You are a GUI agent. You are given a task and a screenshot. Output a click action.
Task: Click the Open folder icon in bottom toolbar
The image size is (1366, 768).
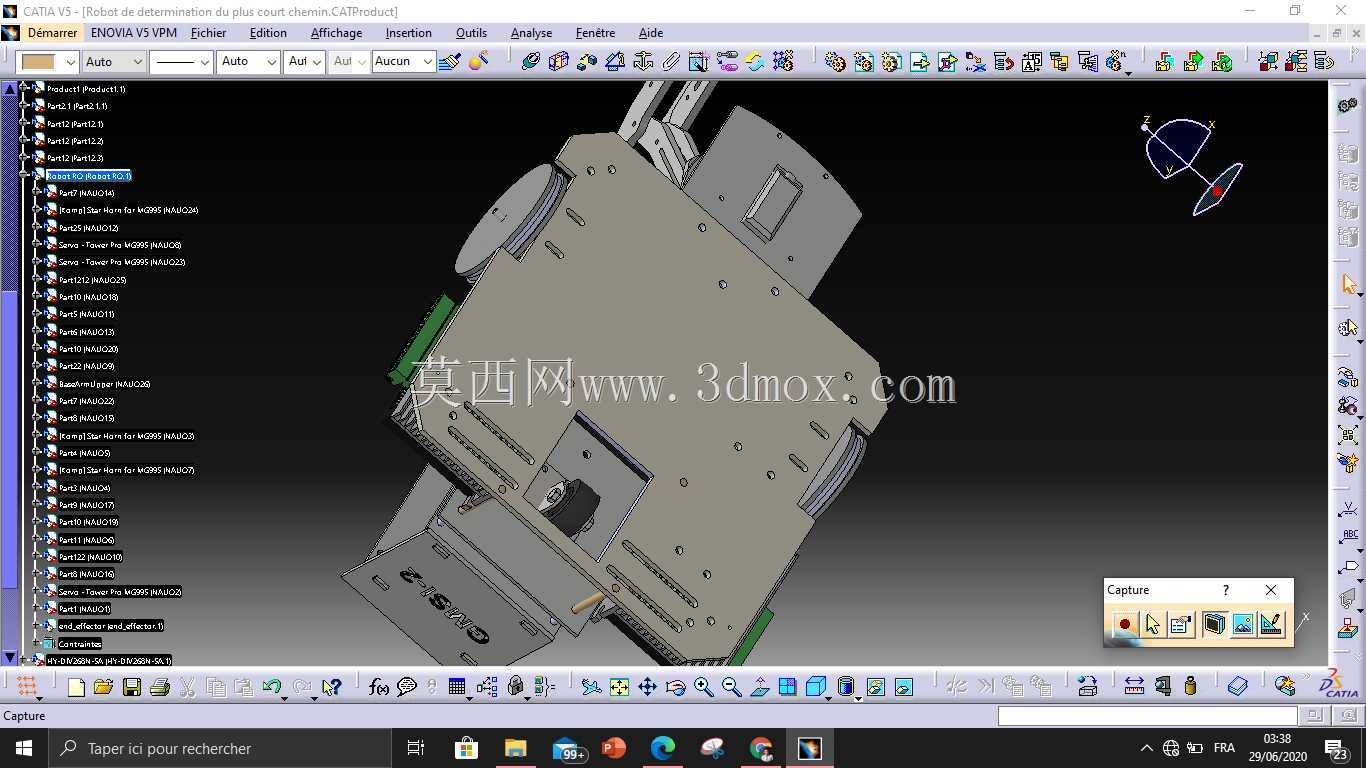click(x=103, y=687)
